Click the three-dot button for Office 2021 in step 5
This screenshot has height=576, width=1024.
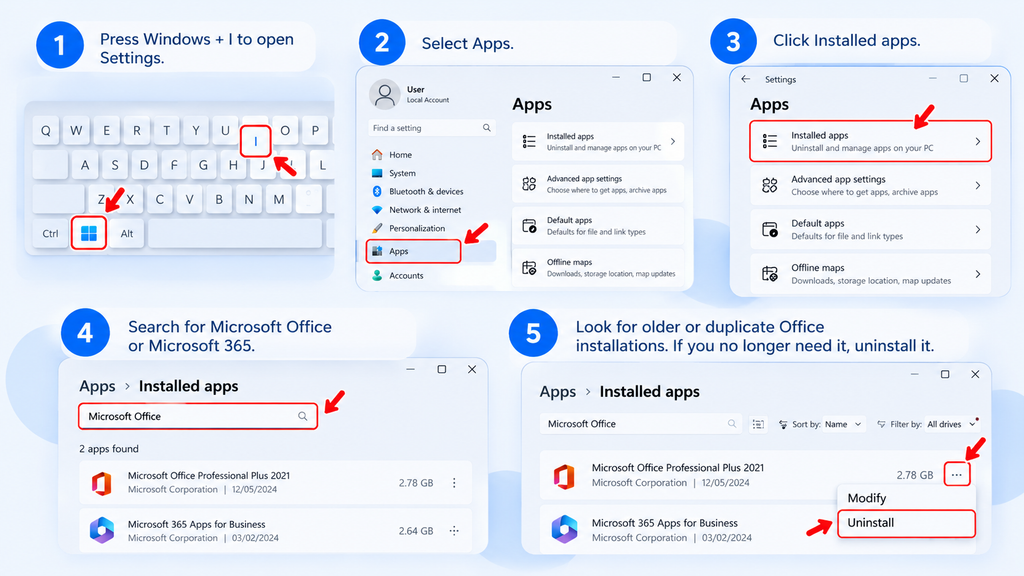[957, 475]
